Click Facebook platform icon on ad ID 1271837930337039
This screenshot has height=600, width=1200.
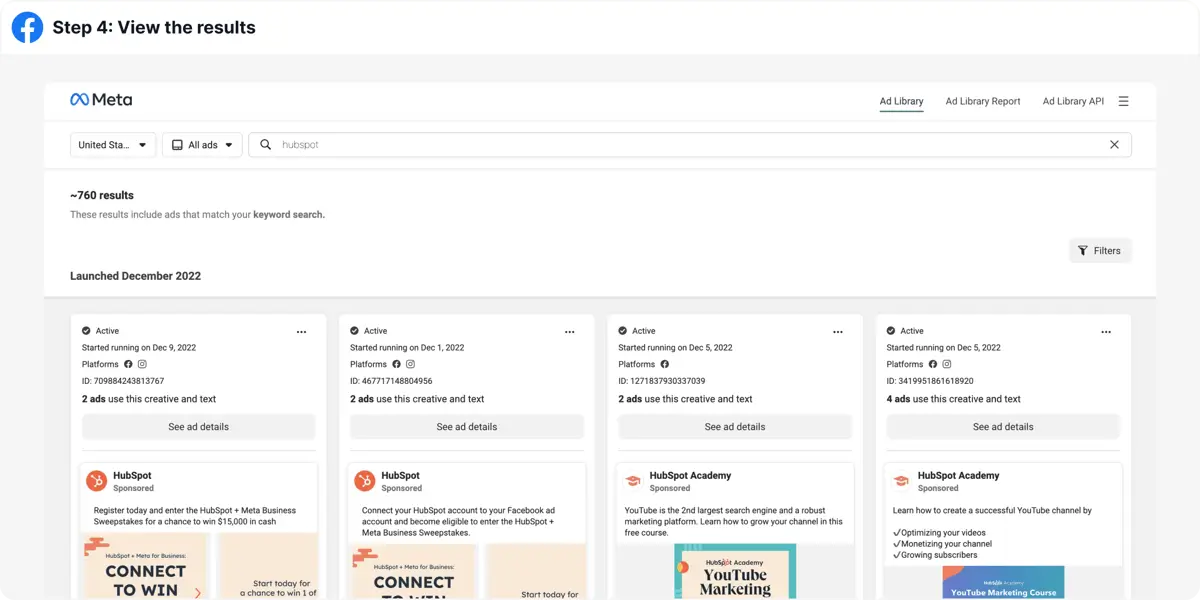tap(664, 365)
